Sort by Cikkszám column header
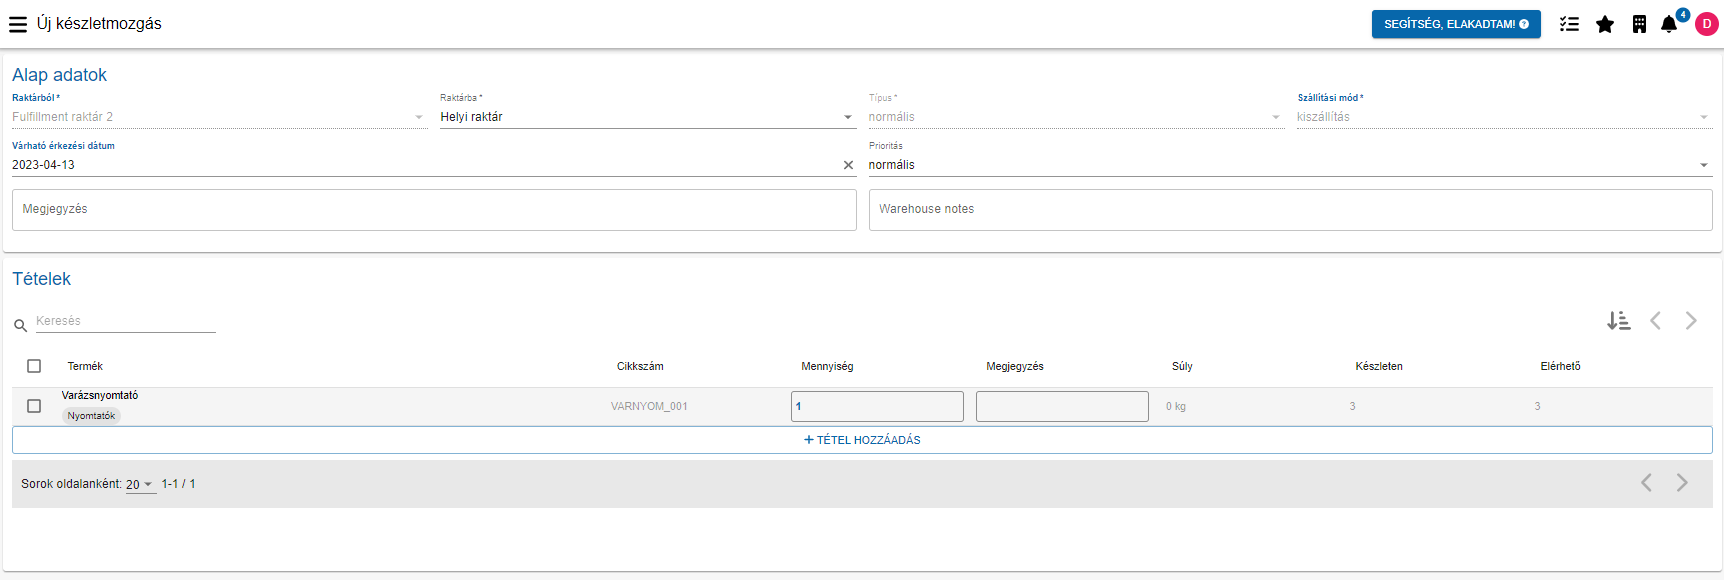1724x580 pixels. (x=640, y=366)
